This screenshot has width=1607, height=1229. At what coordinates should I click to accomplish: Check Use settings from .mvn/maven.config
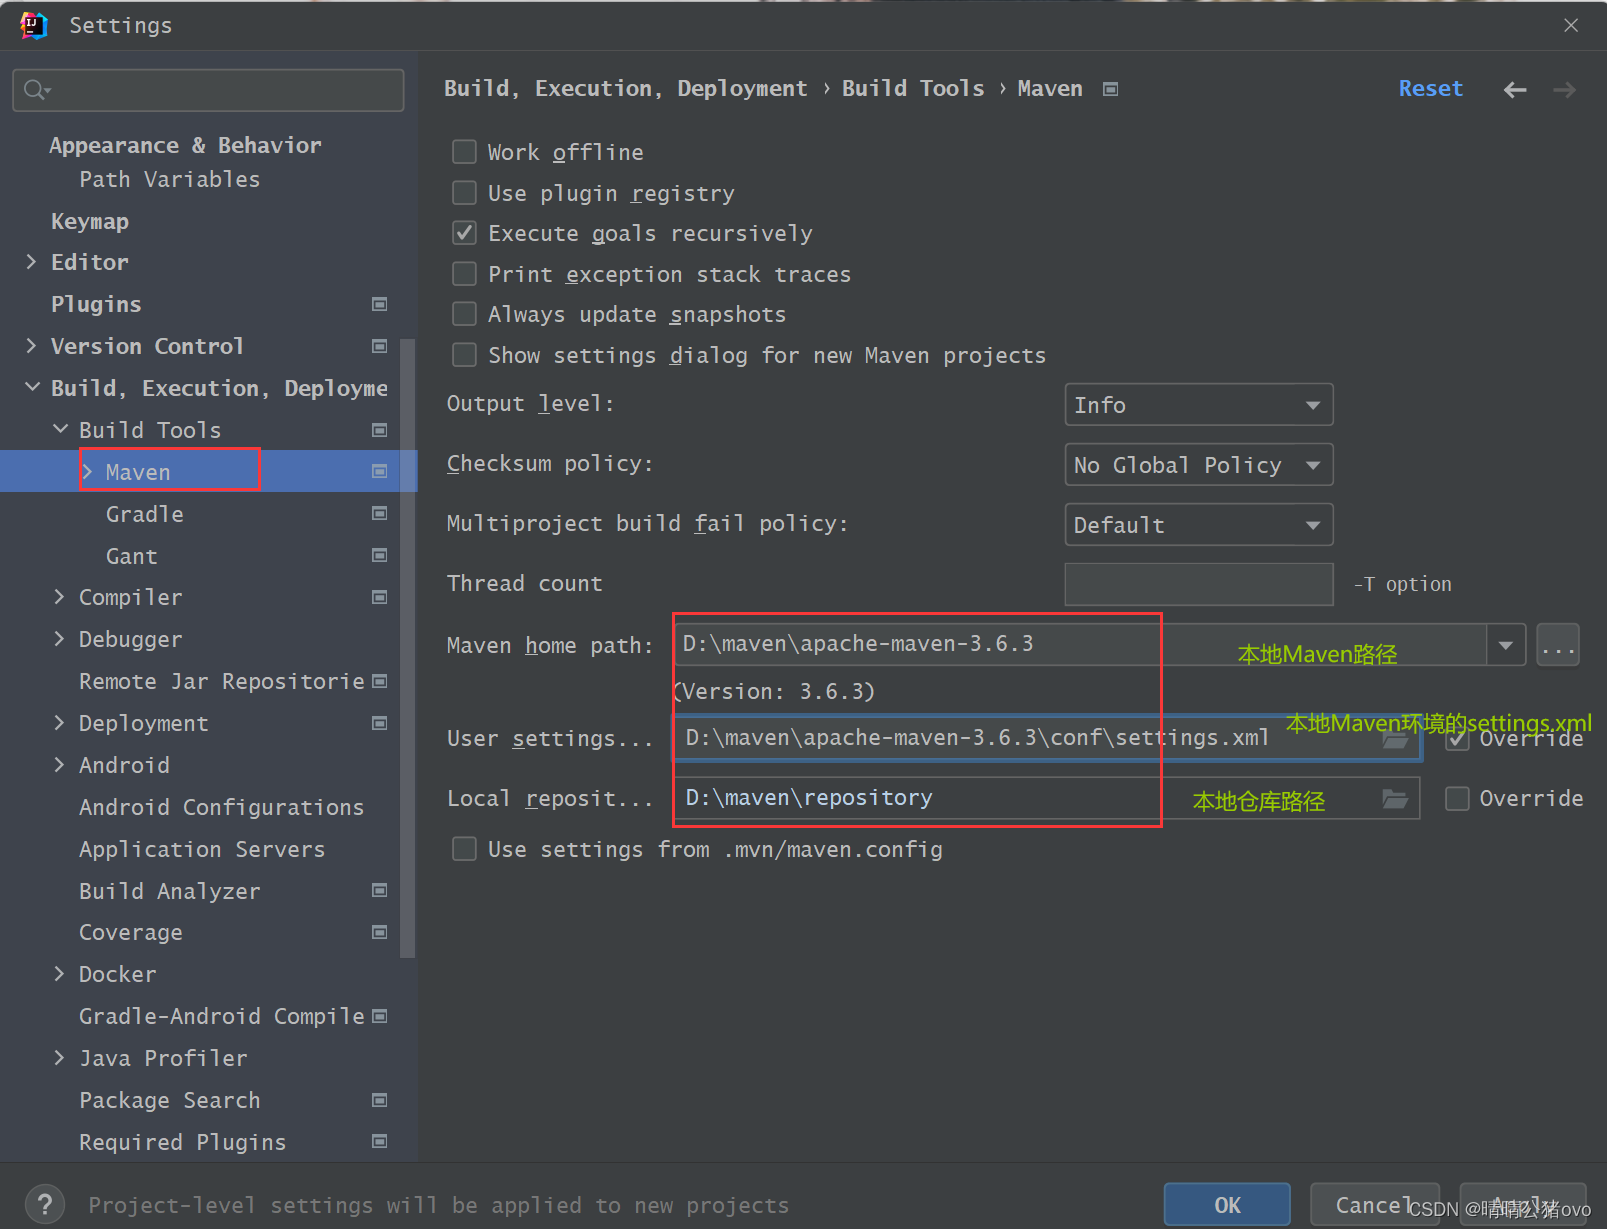tap(464, 849)
